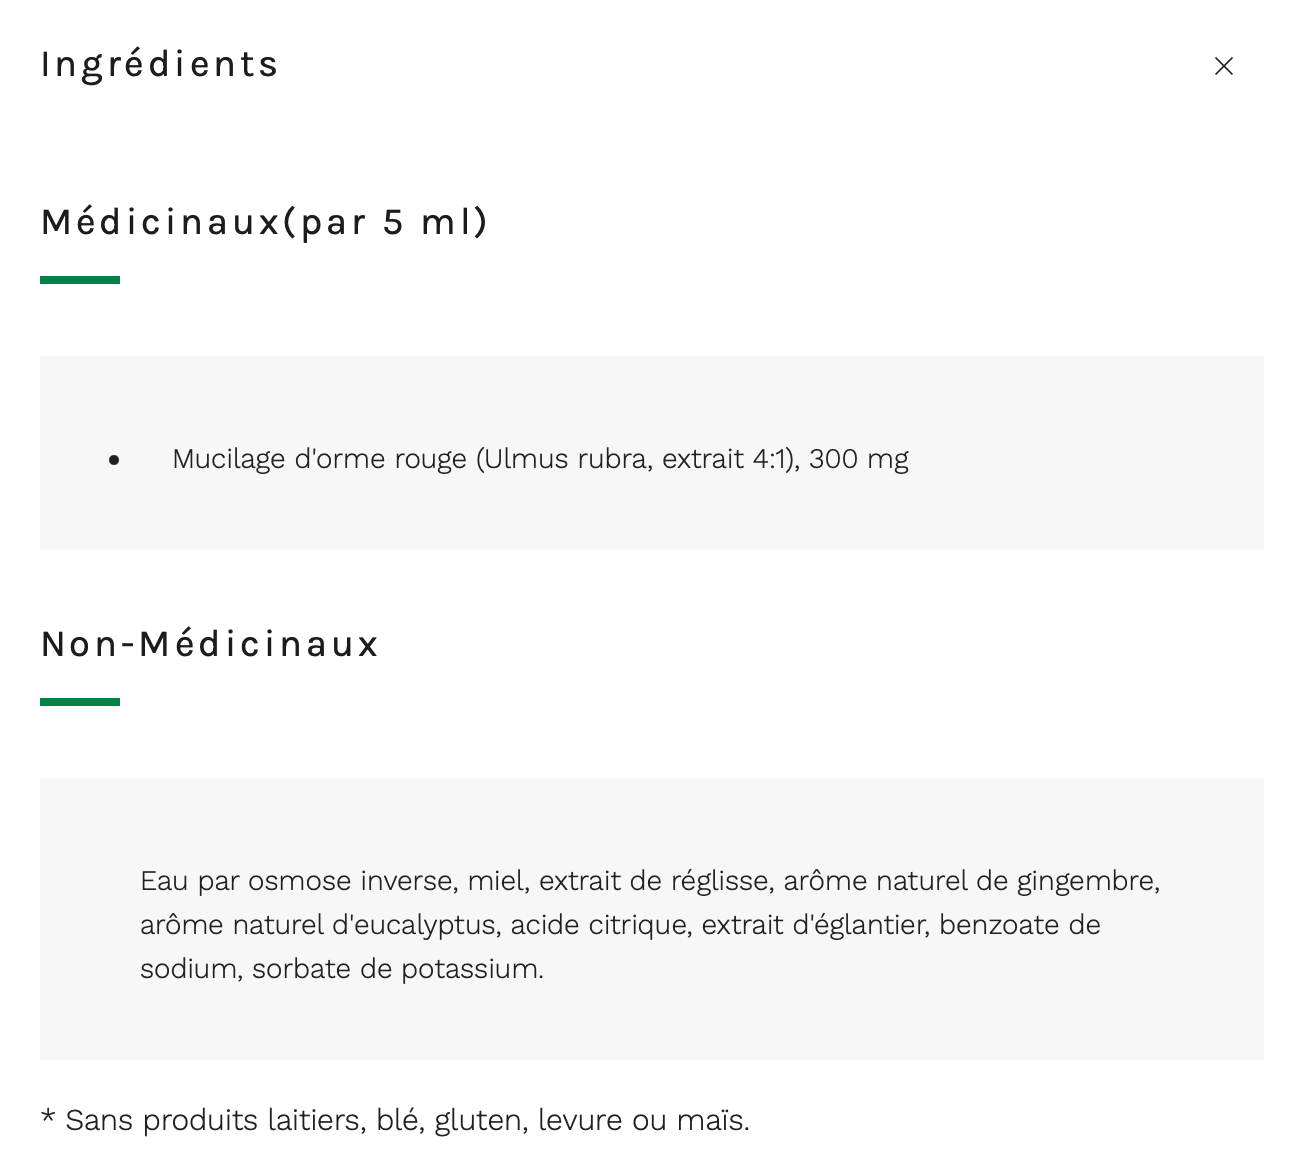Open the Non-Médicinaux section heading
The height and width of the screenshot is (1172, 1312).
(x=208, y=644)
